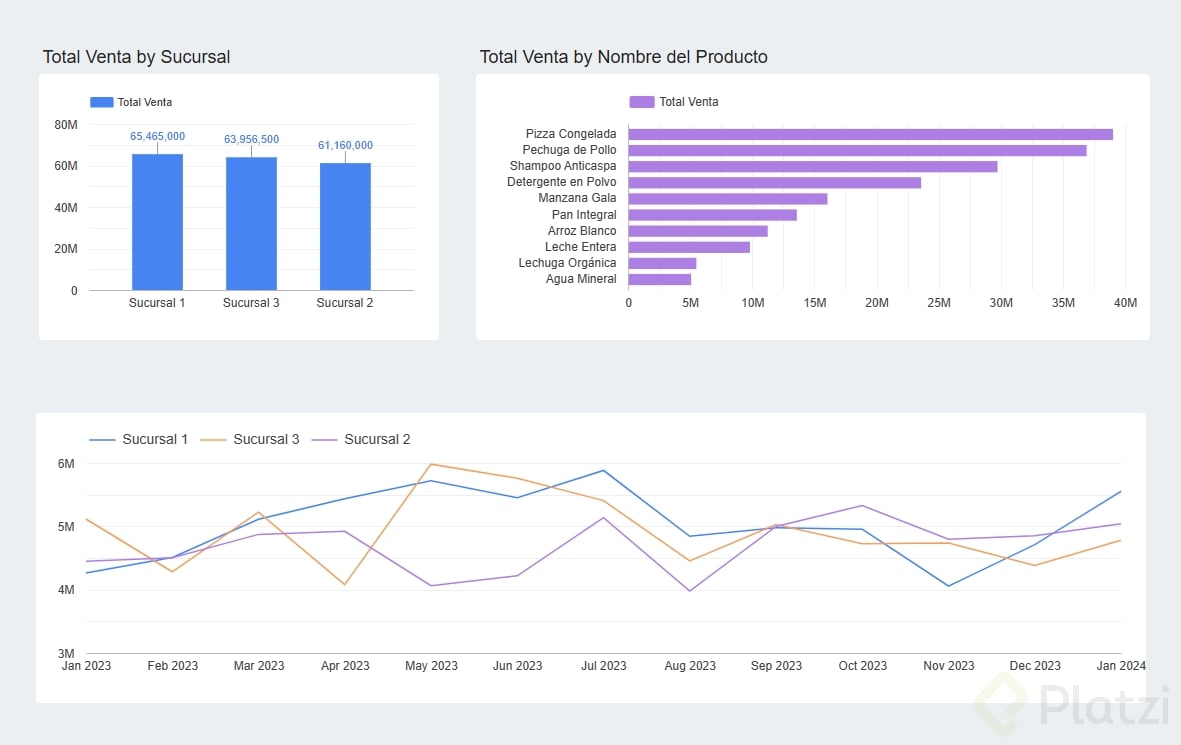Screen dimensions: 1181x745
Task: Select the Shampoo Anticaspa bar
Action: tap(812, 166)
